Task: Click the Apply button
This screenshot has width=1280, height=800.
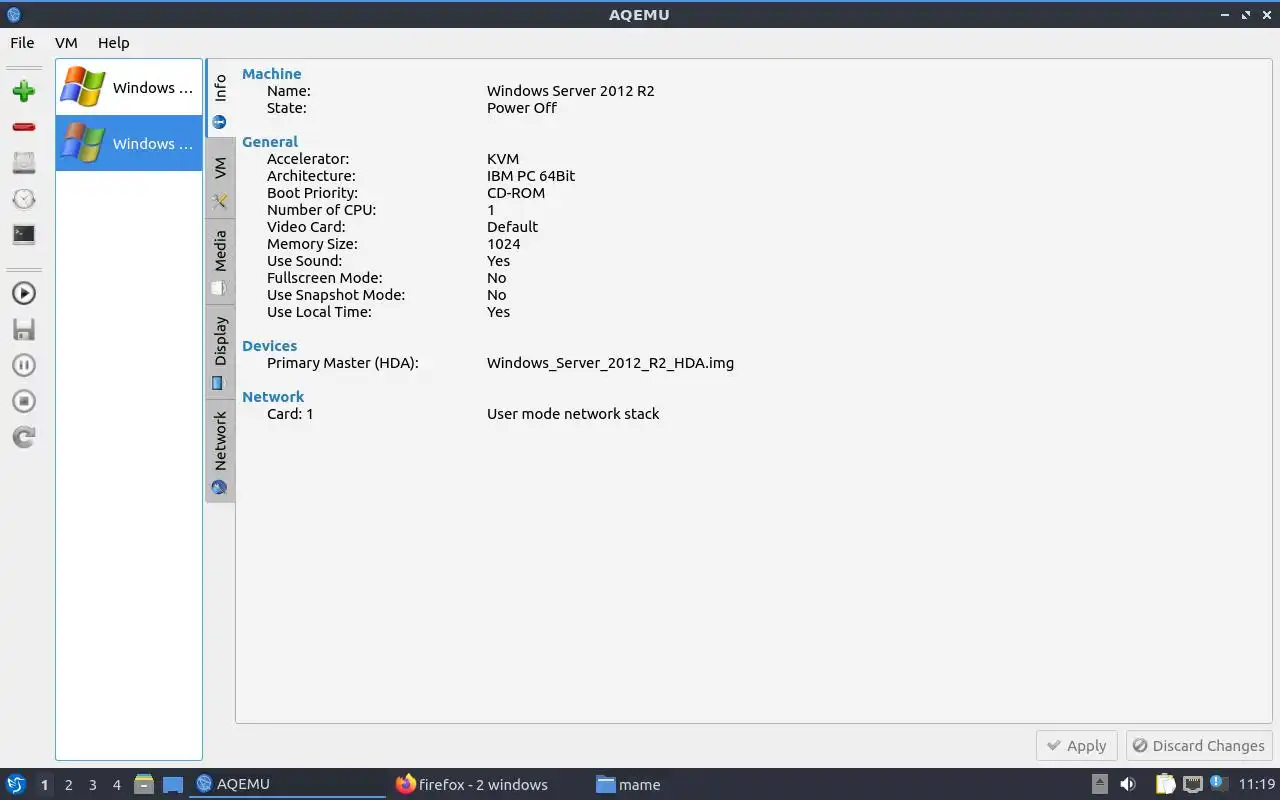Action: pyautogui.click(x=1077, y=746)
